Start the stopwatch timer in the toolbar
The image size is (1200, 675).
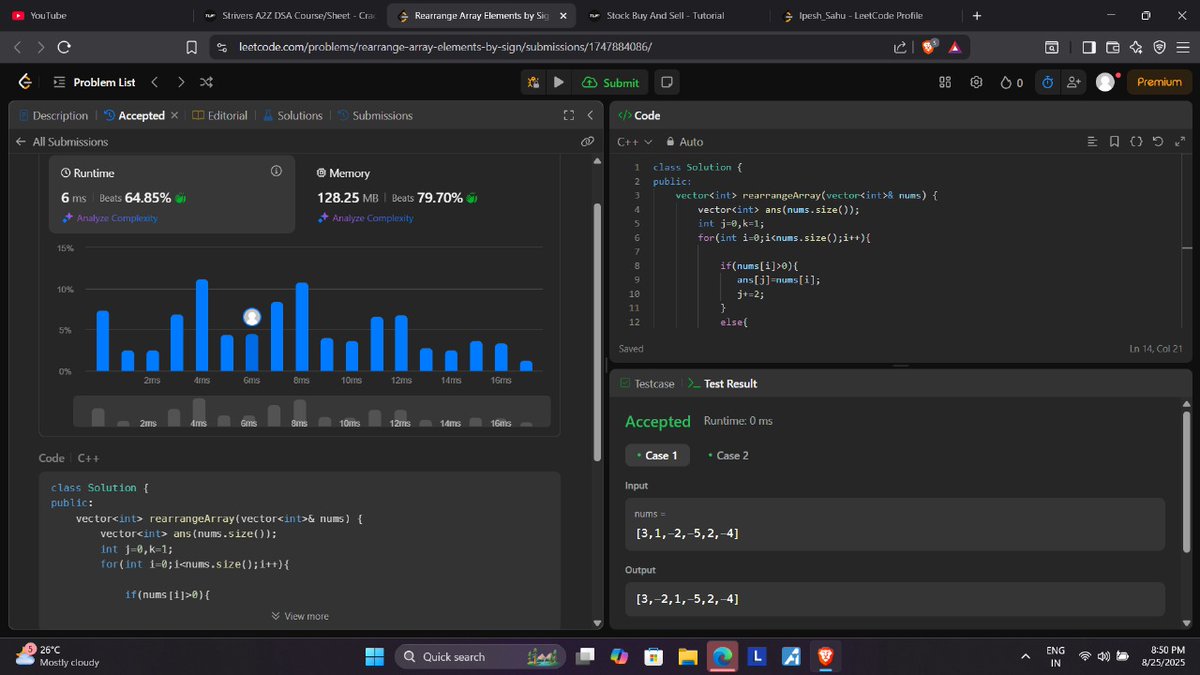1046,83
